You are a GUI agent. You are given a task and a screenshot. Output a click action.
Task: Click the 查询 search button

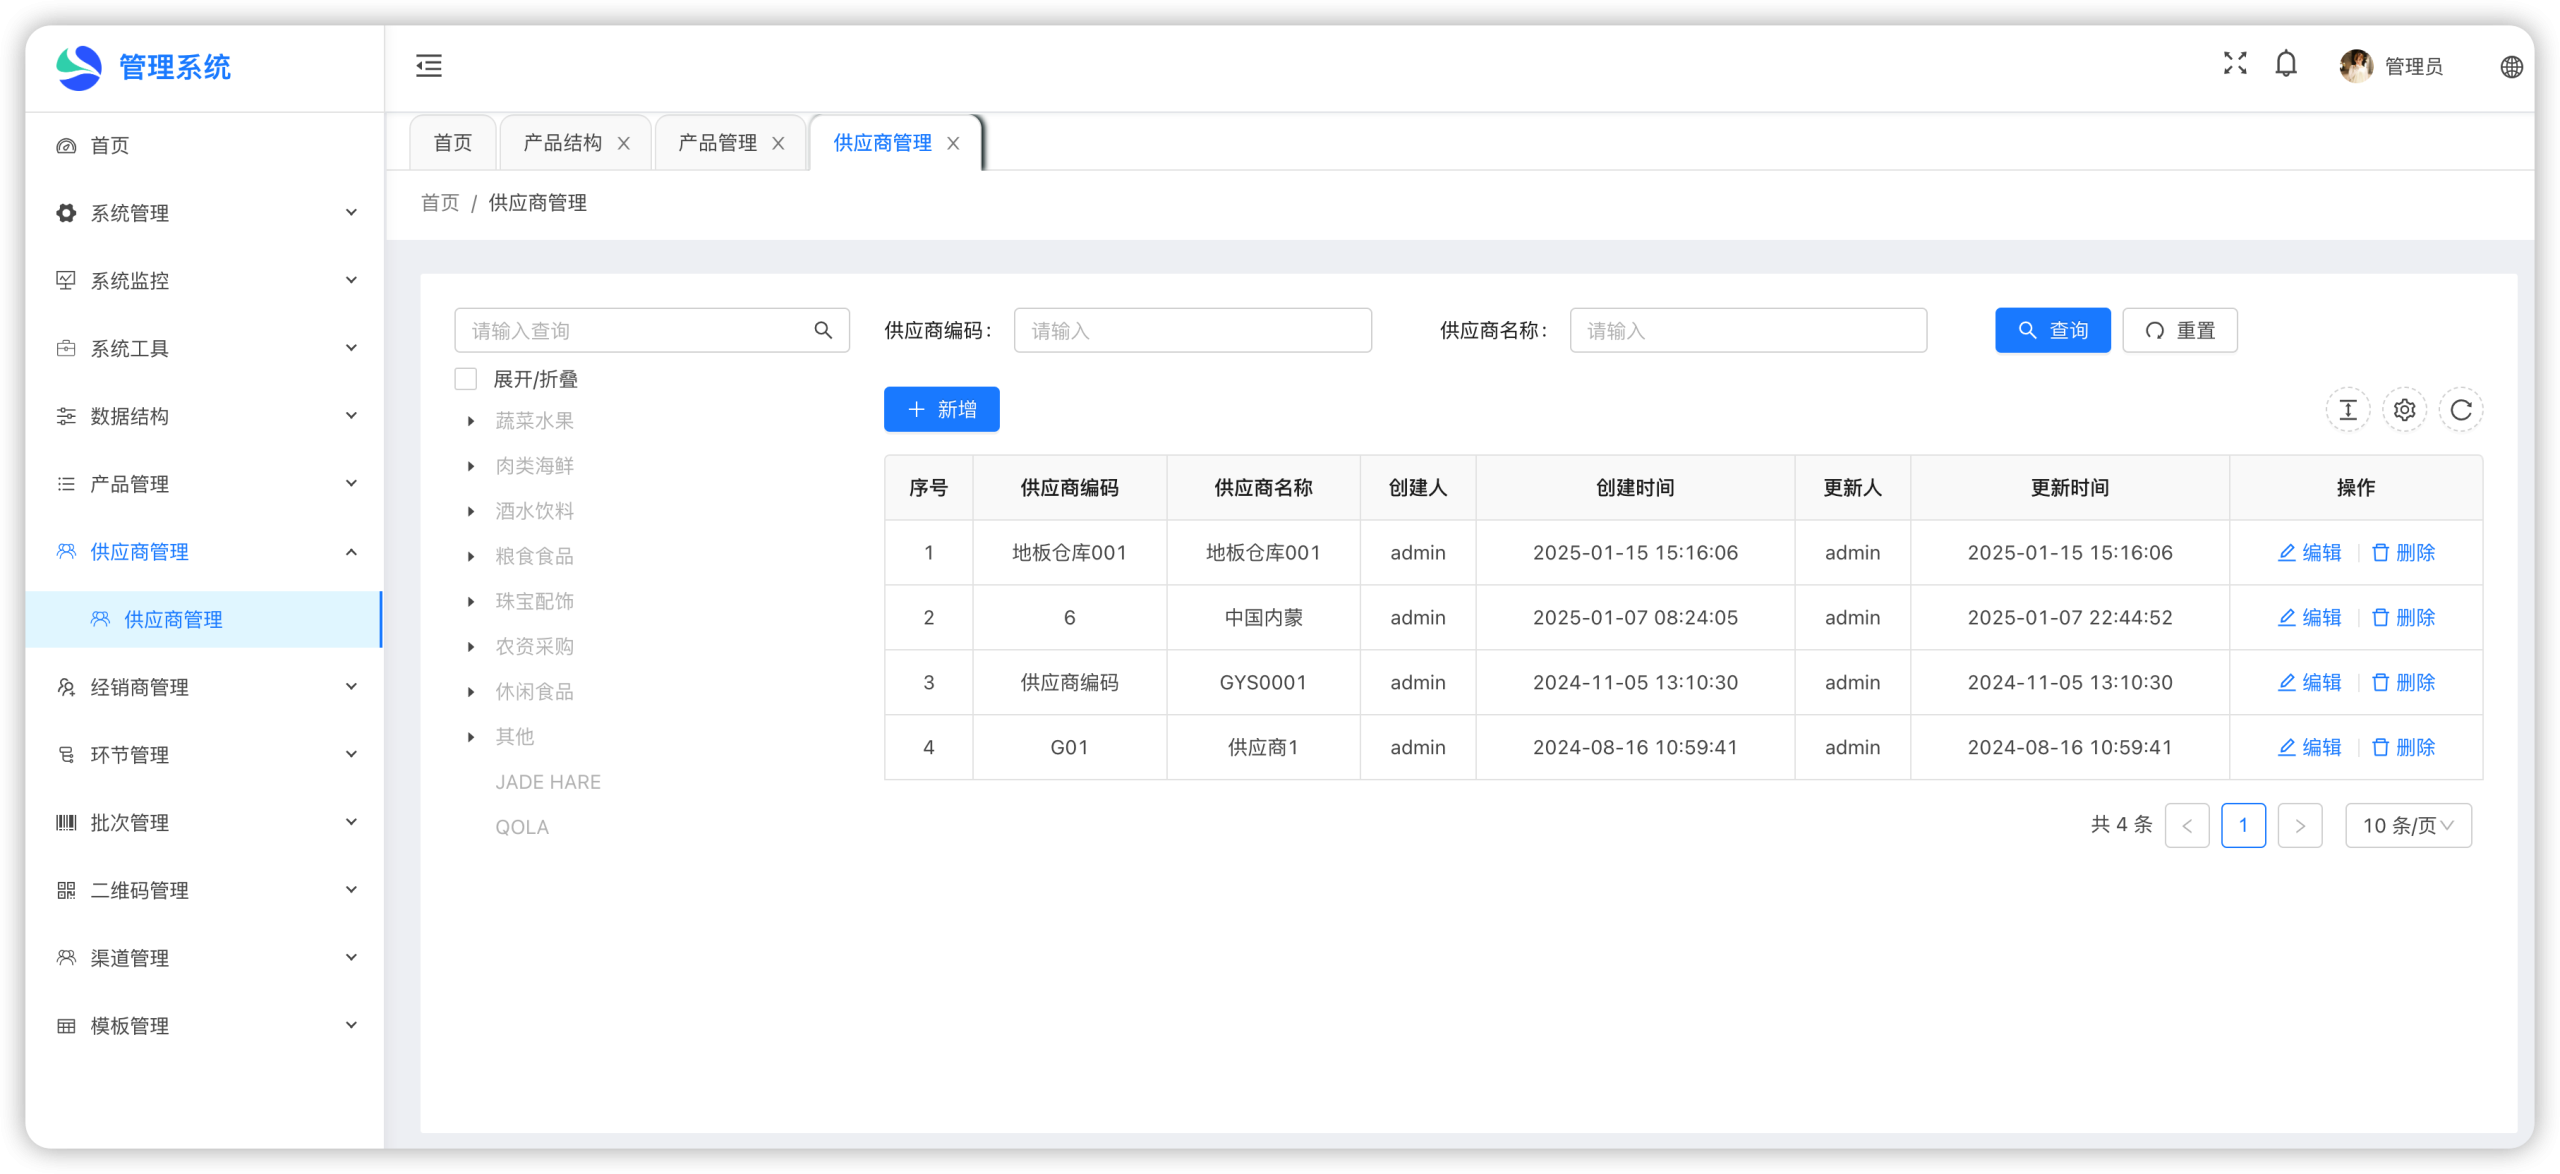(2052, 330)
